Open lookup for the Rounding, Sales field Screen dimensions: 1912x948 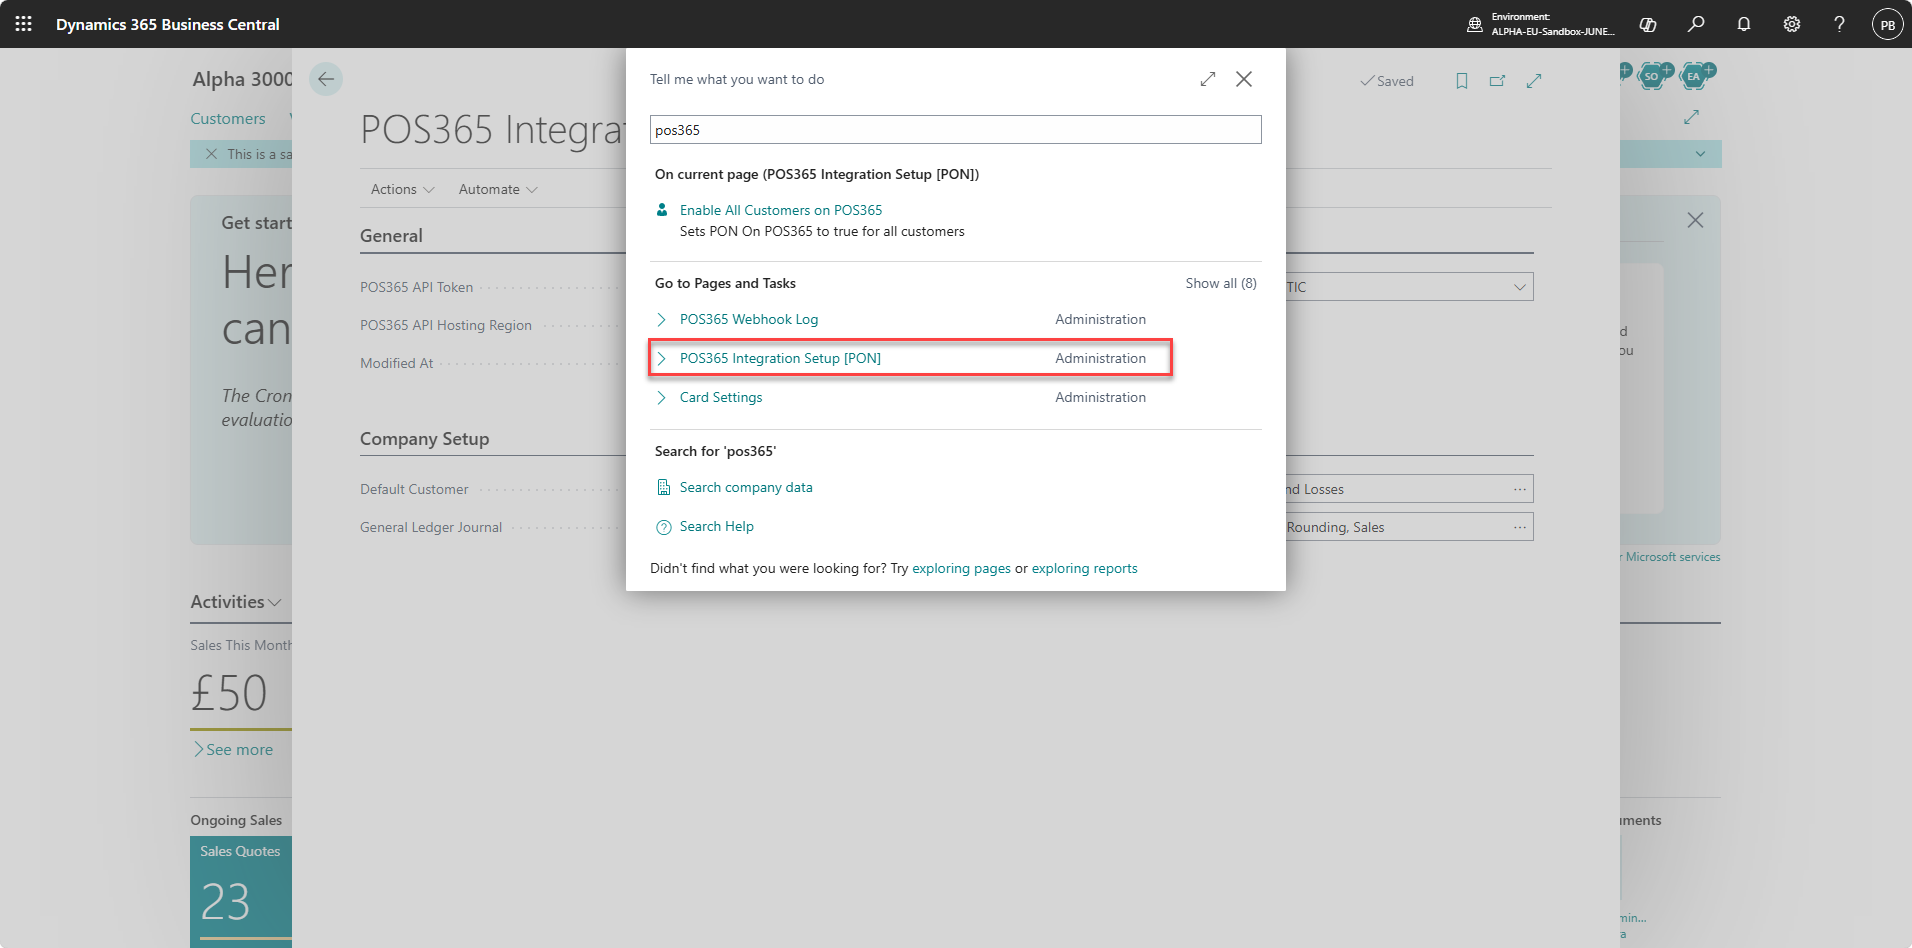(x=1520, y=527)
